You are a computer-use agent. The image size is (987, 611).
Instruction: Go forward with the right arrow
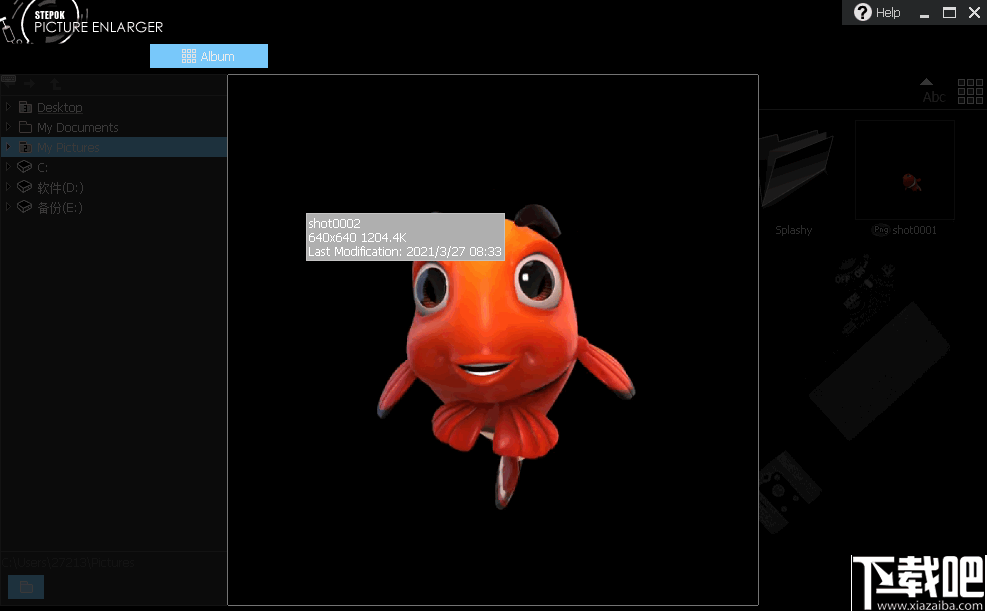pyautogui.click(x=29, y=83)
